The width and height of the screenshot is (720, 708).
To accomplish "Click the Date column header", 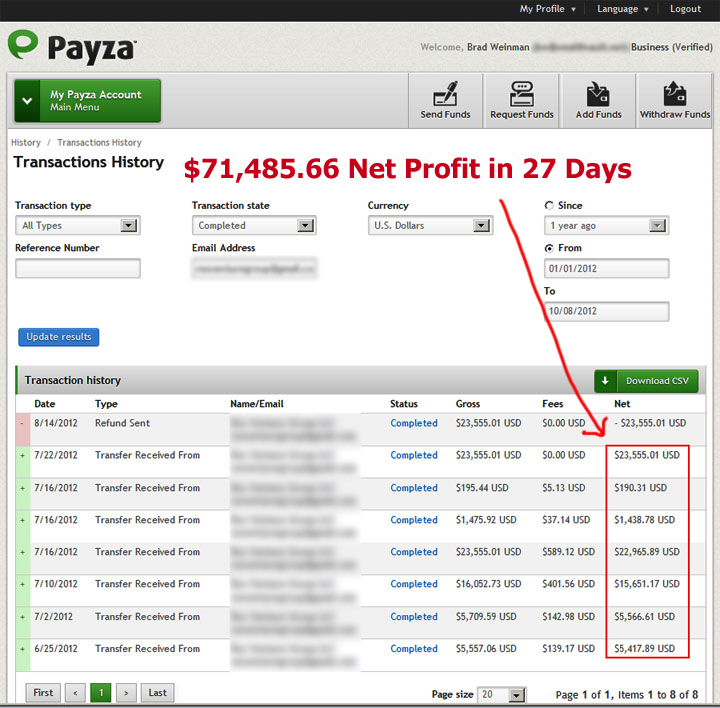I will click(x=45, y=404).
